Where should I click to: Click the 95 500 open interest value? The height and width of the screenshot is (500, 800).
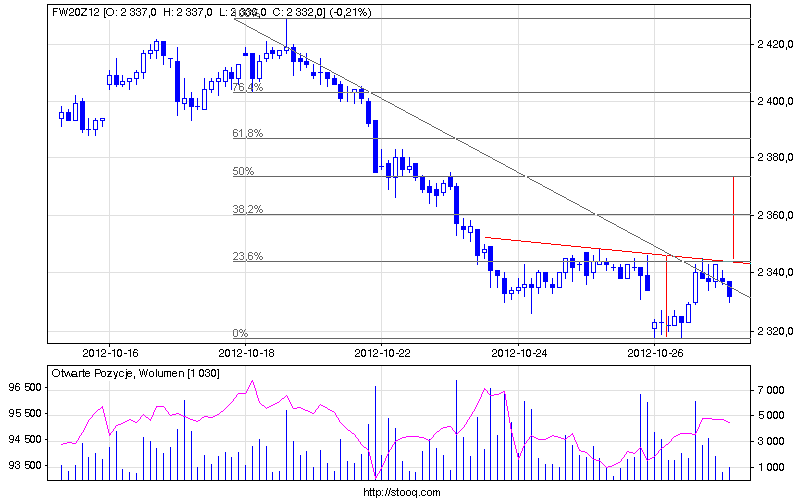click(25, 414)
